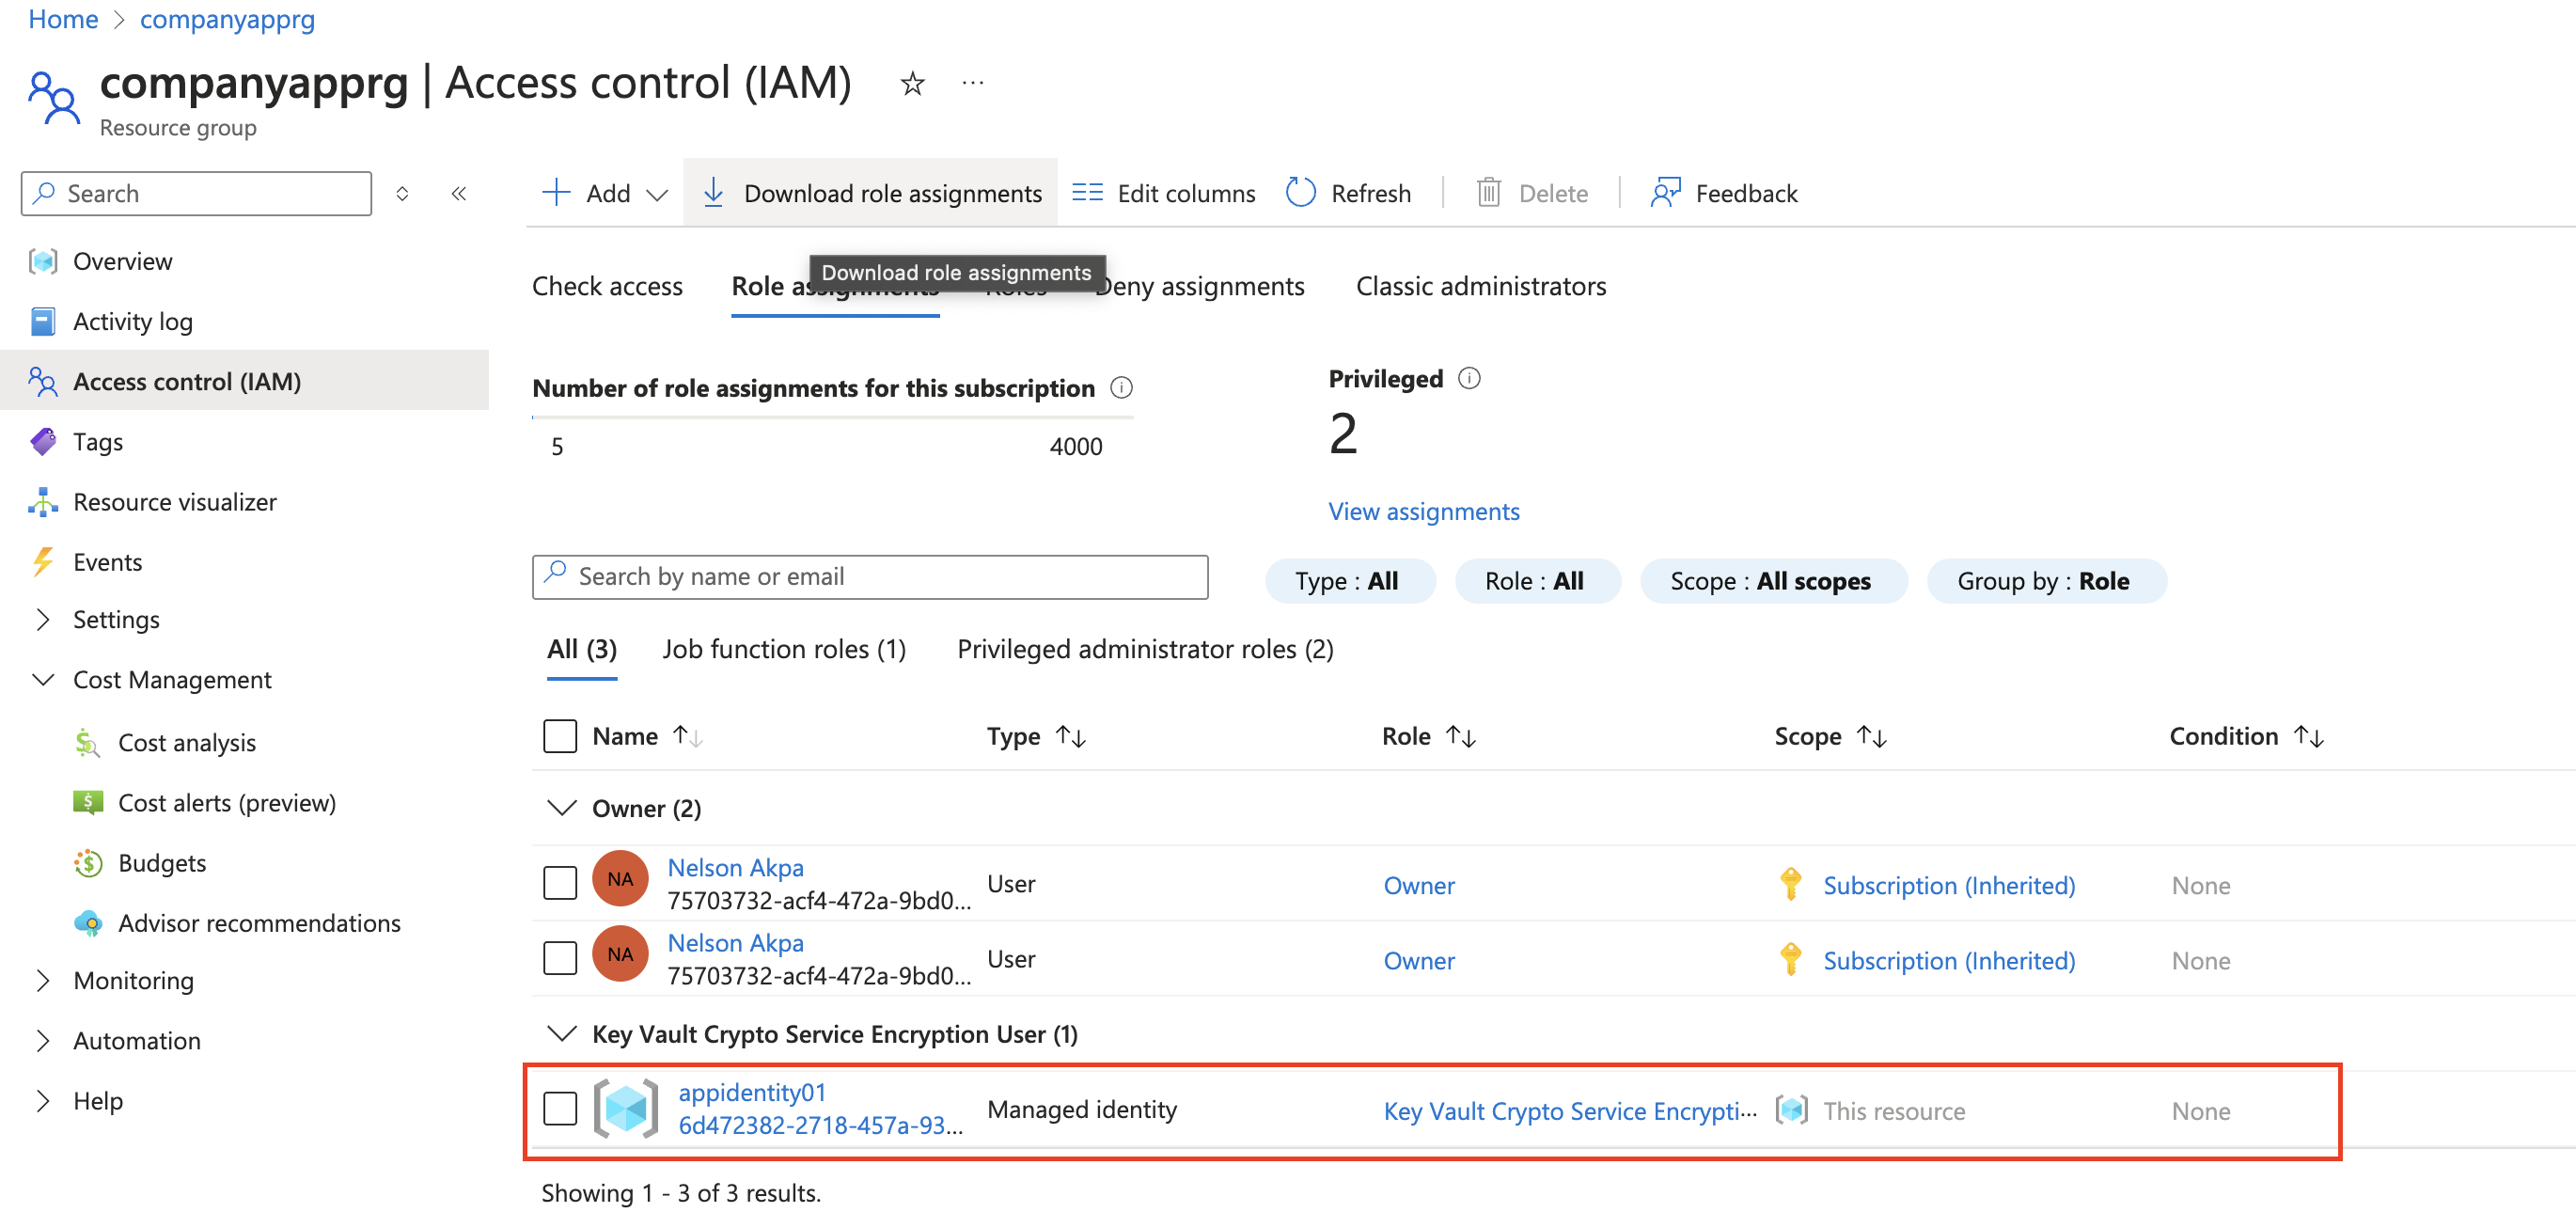
Task: Sort by Name column arrows
Action: click(687, 737)
